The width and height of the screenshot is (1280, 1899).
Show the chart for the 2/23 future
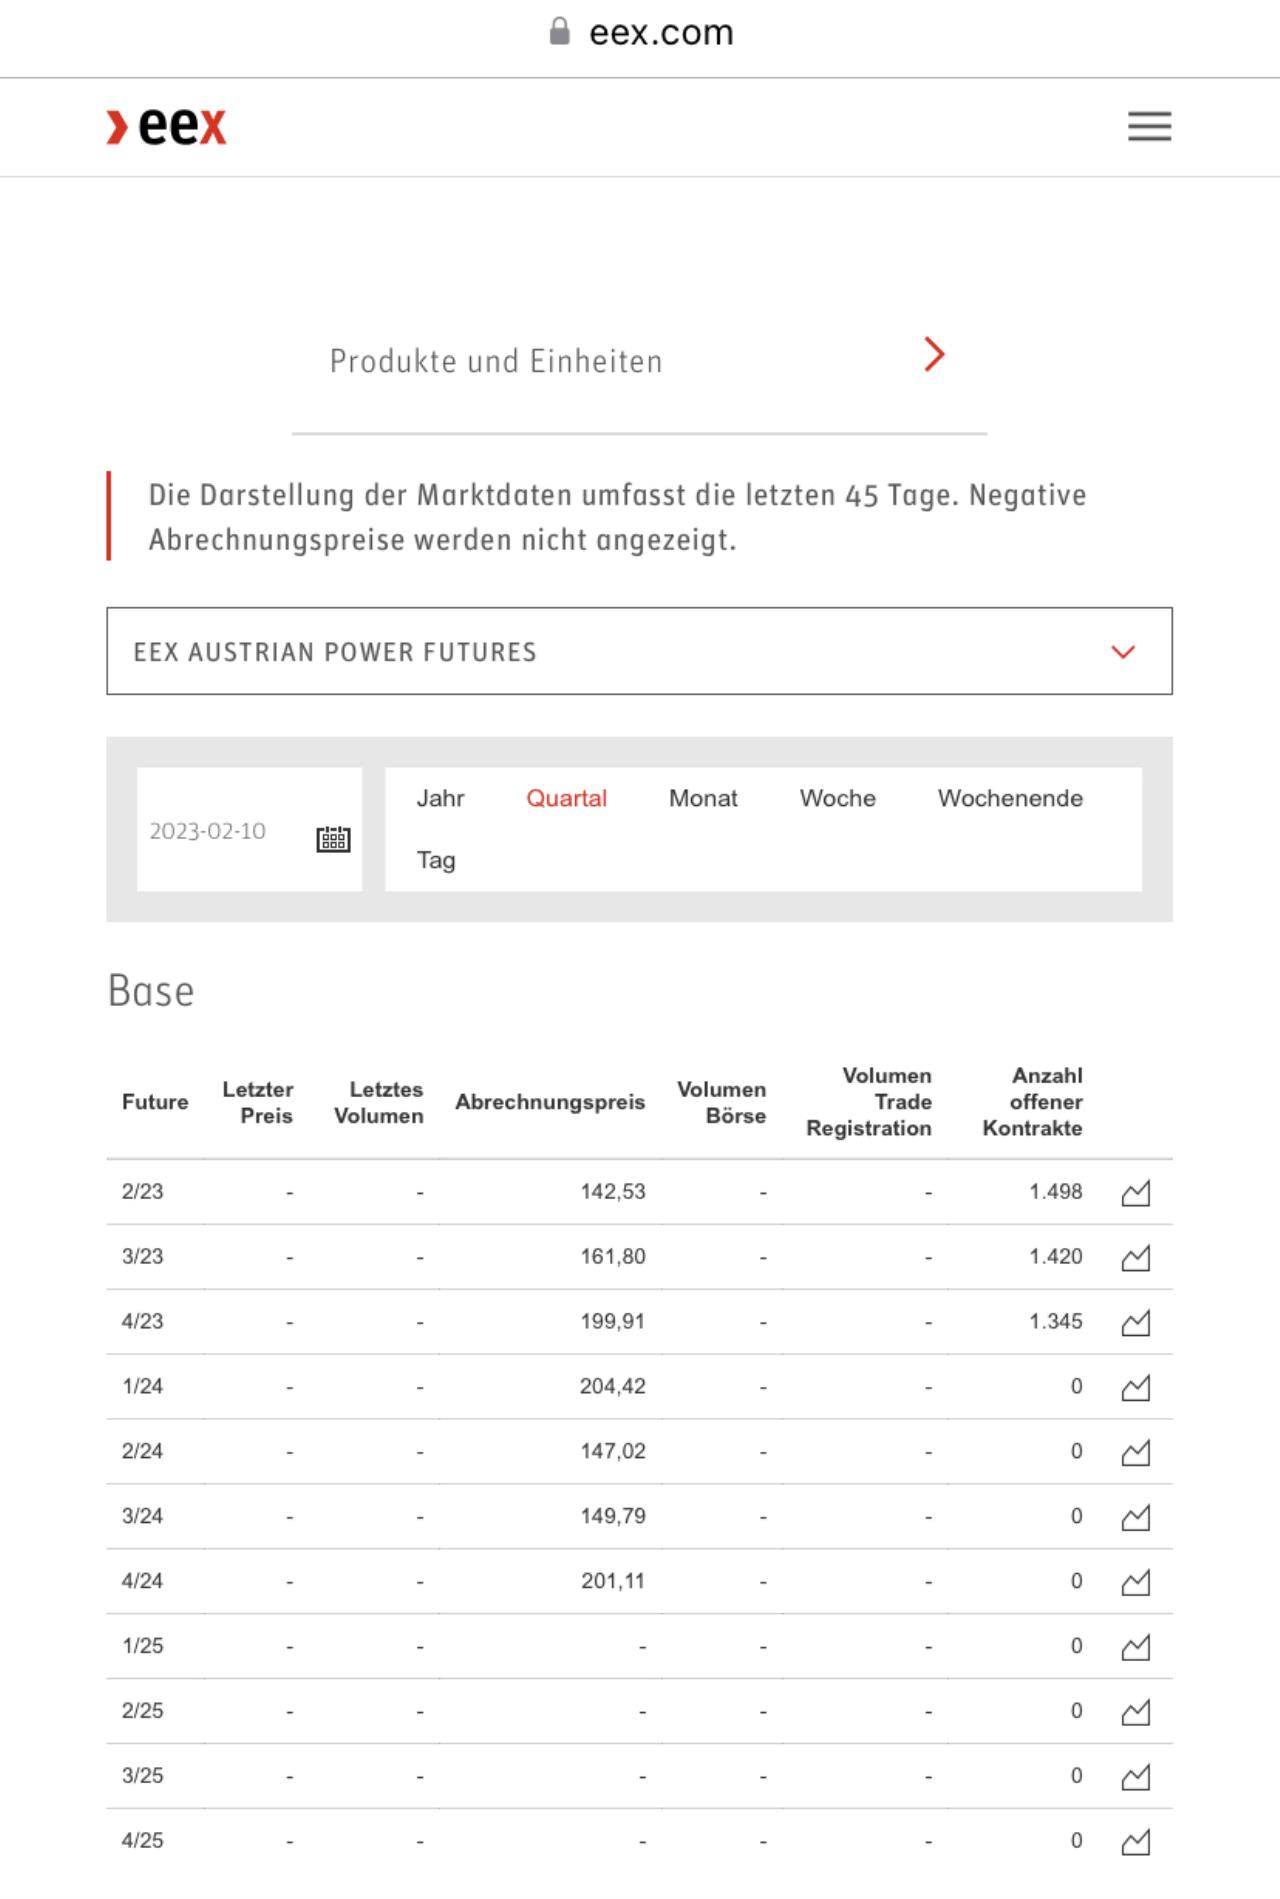[x=1136, y=1192]
